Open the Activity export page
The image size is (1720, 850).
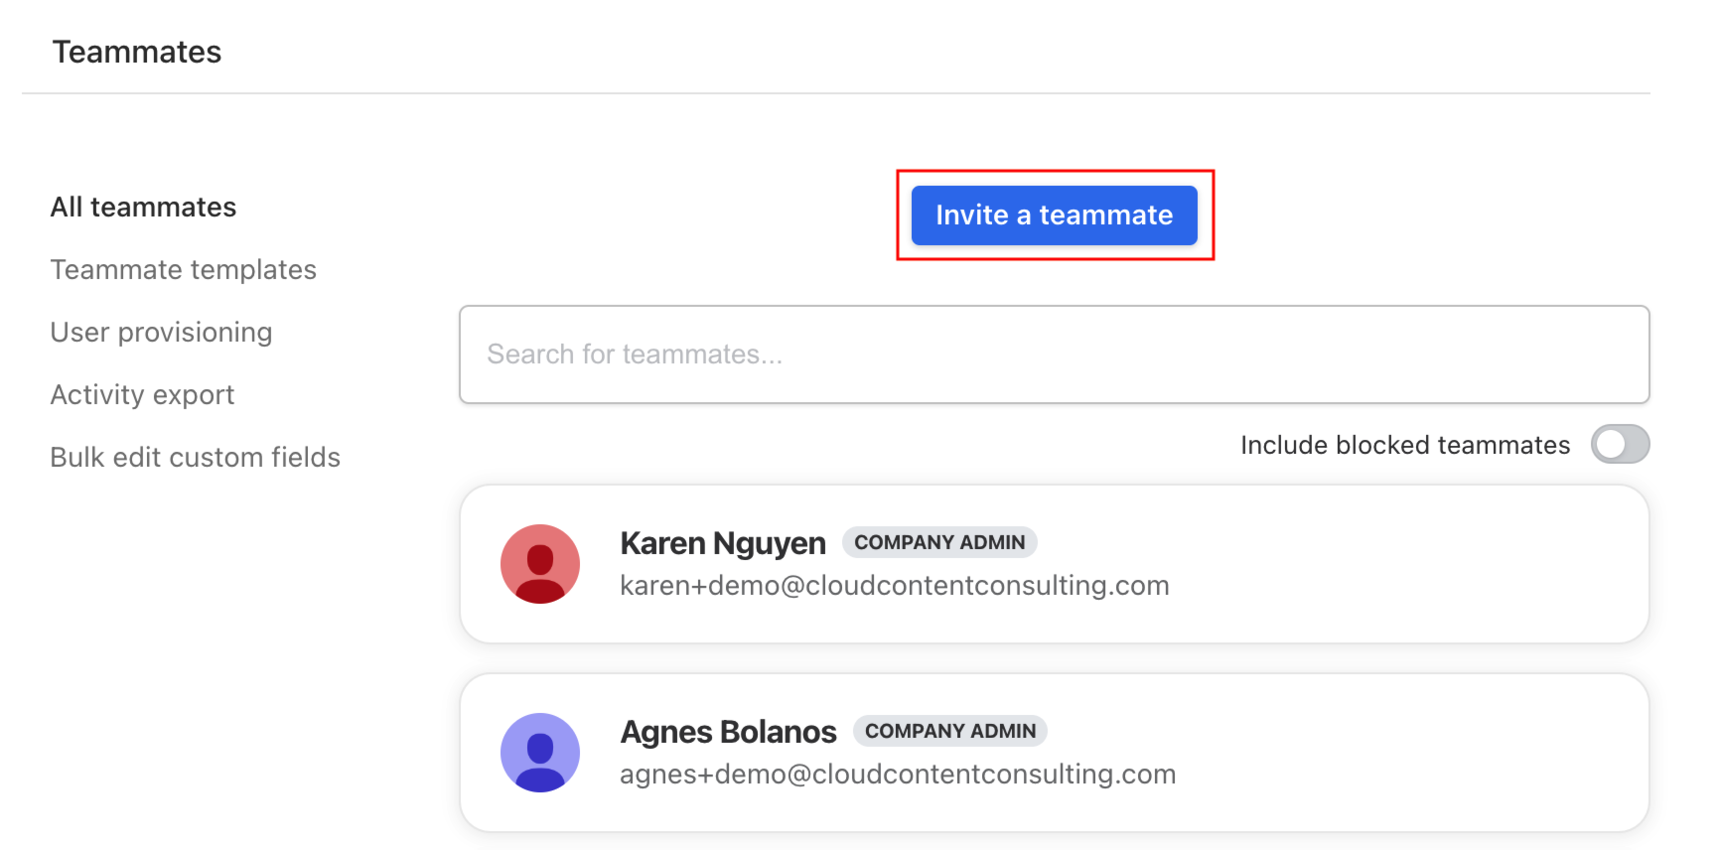pyautogui.click(x=142, y=395)
